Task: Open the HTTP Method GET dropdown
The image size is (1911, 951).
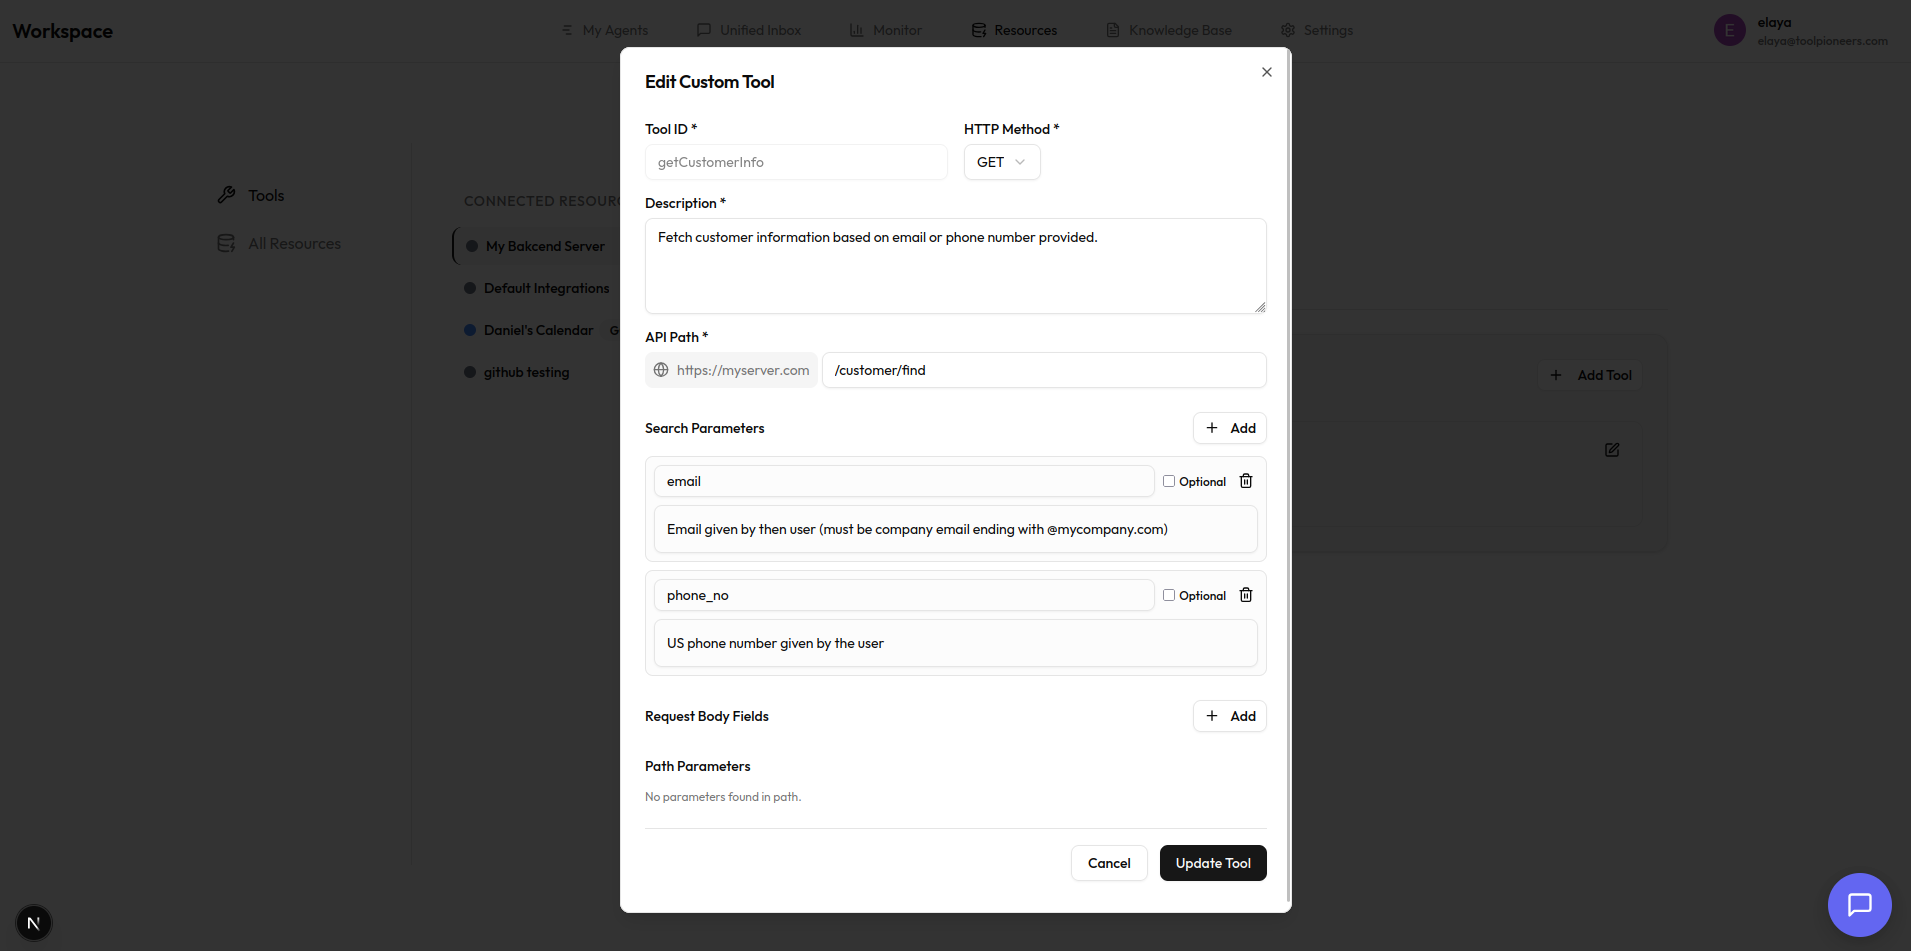Action: coord(1001,162)
